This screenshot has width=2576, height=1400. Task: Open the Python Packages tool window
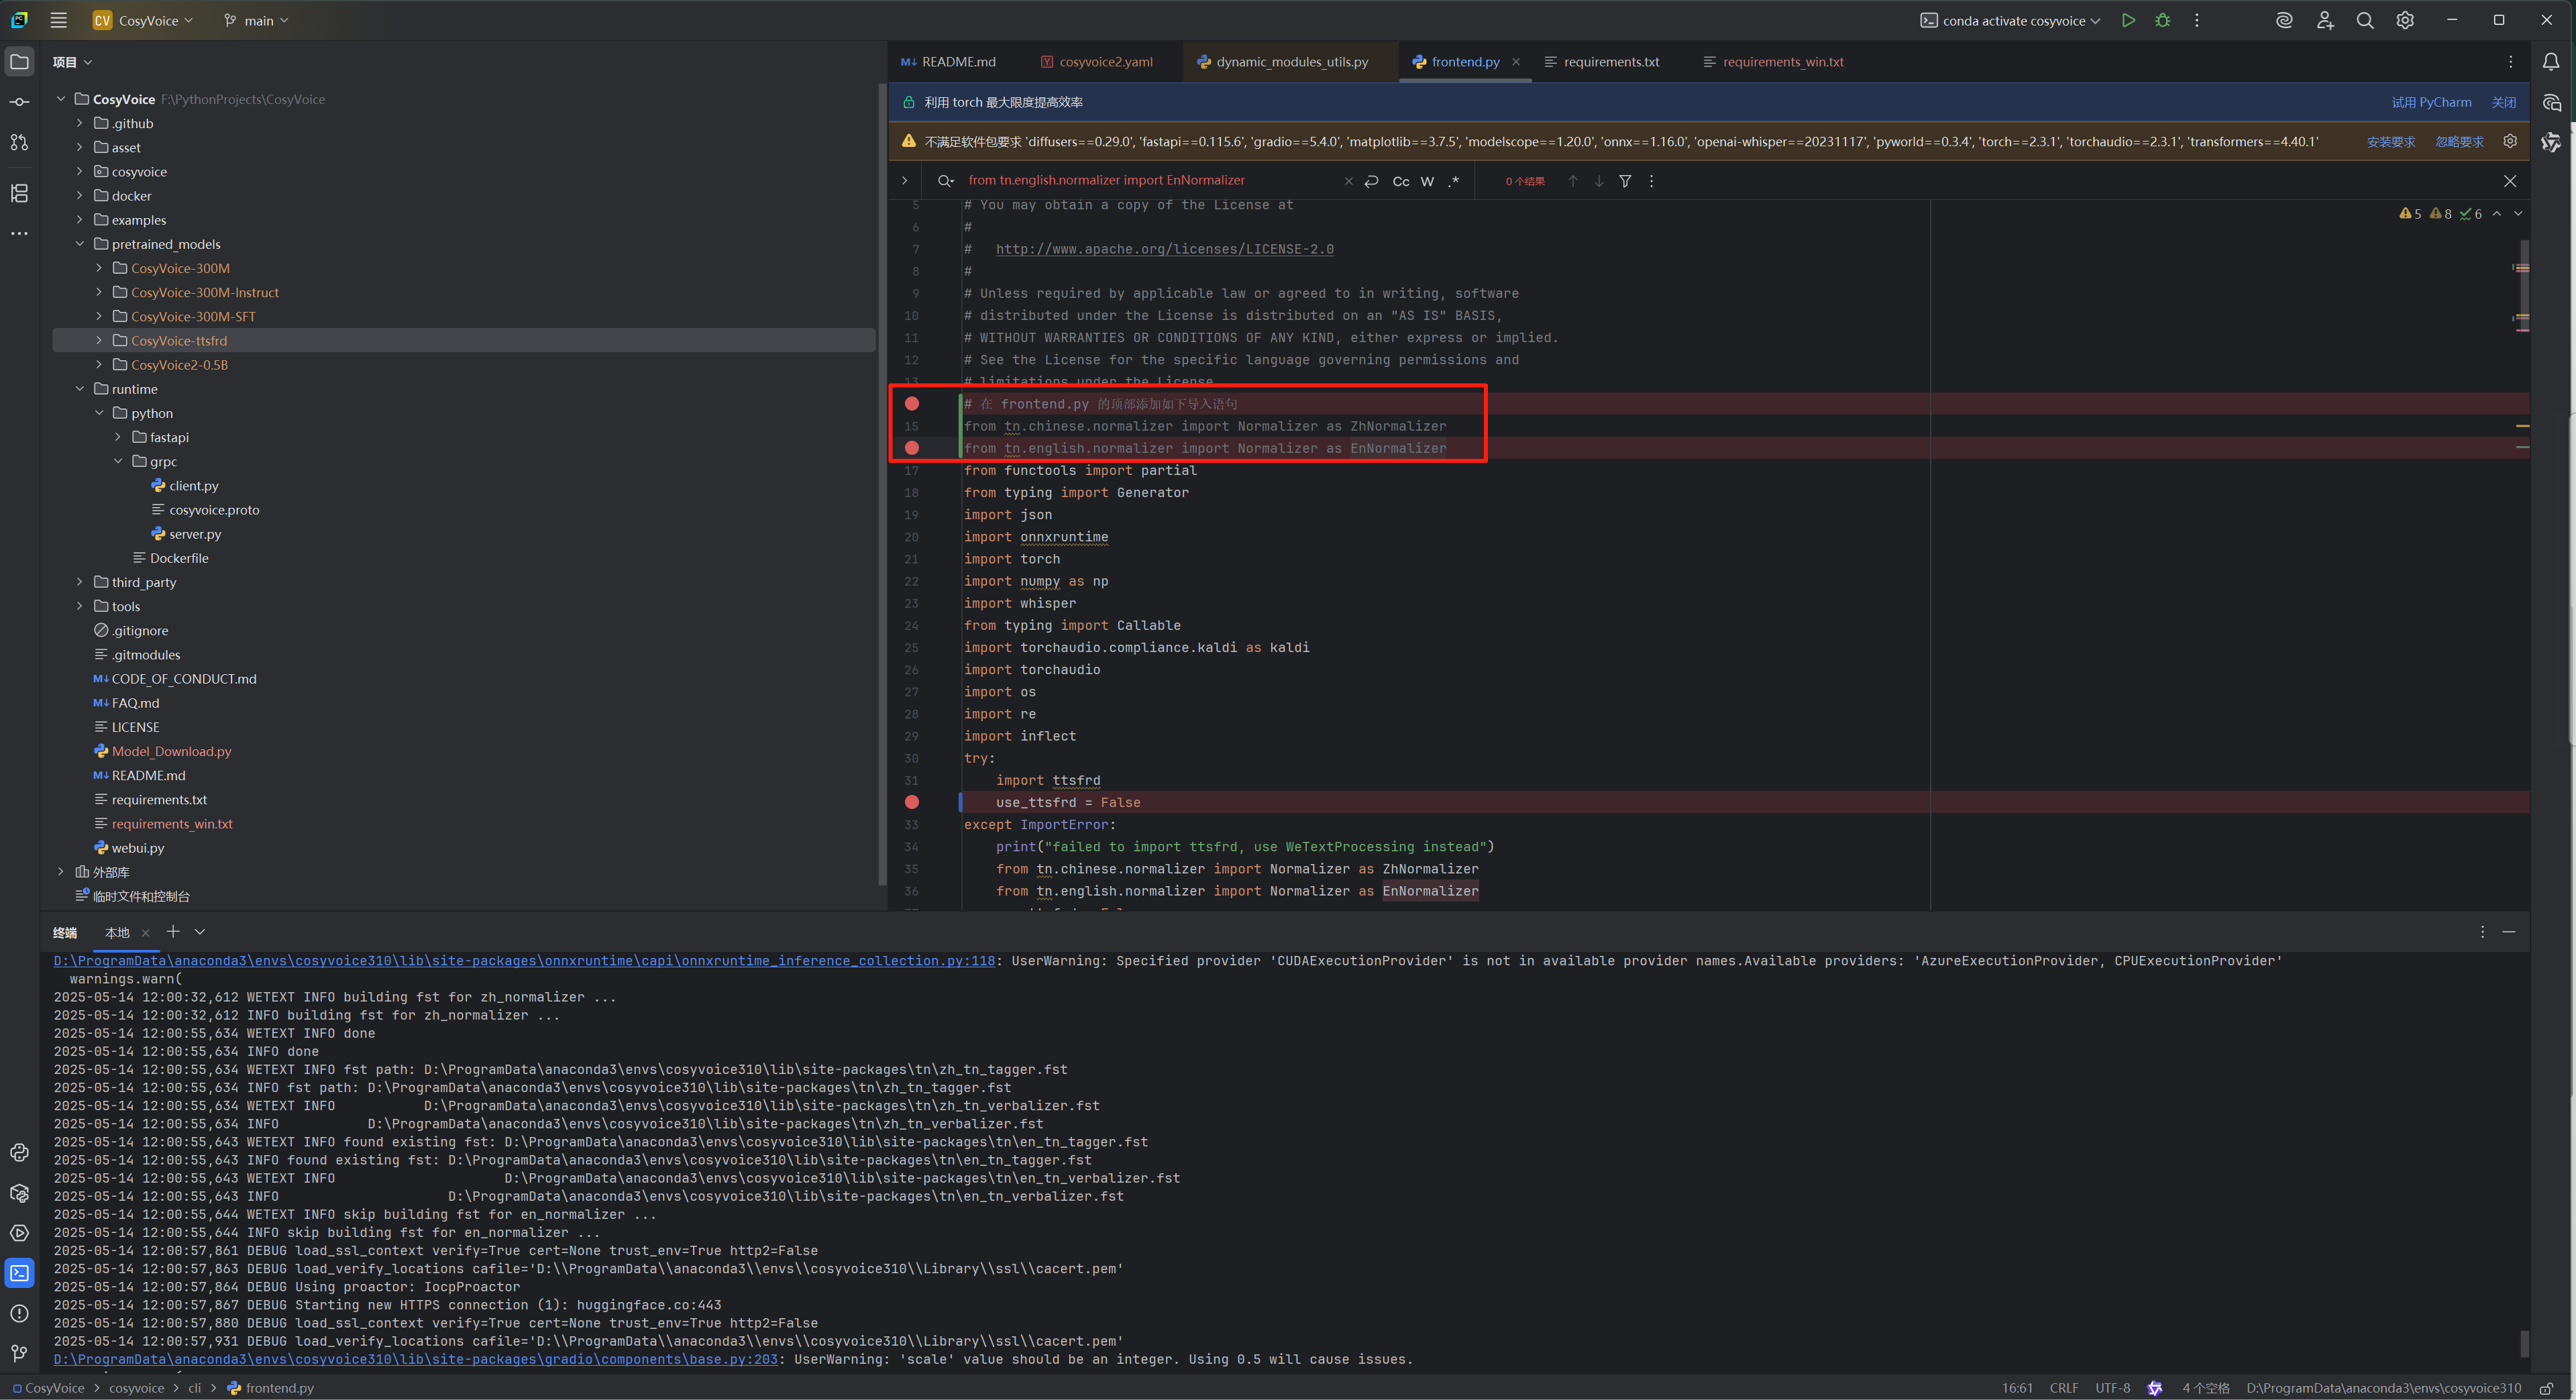click(20, 1193)
